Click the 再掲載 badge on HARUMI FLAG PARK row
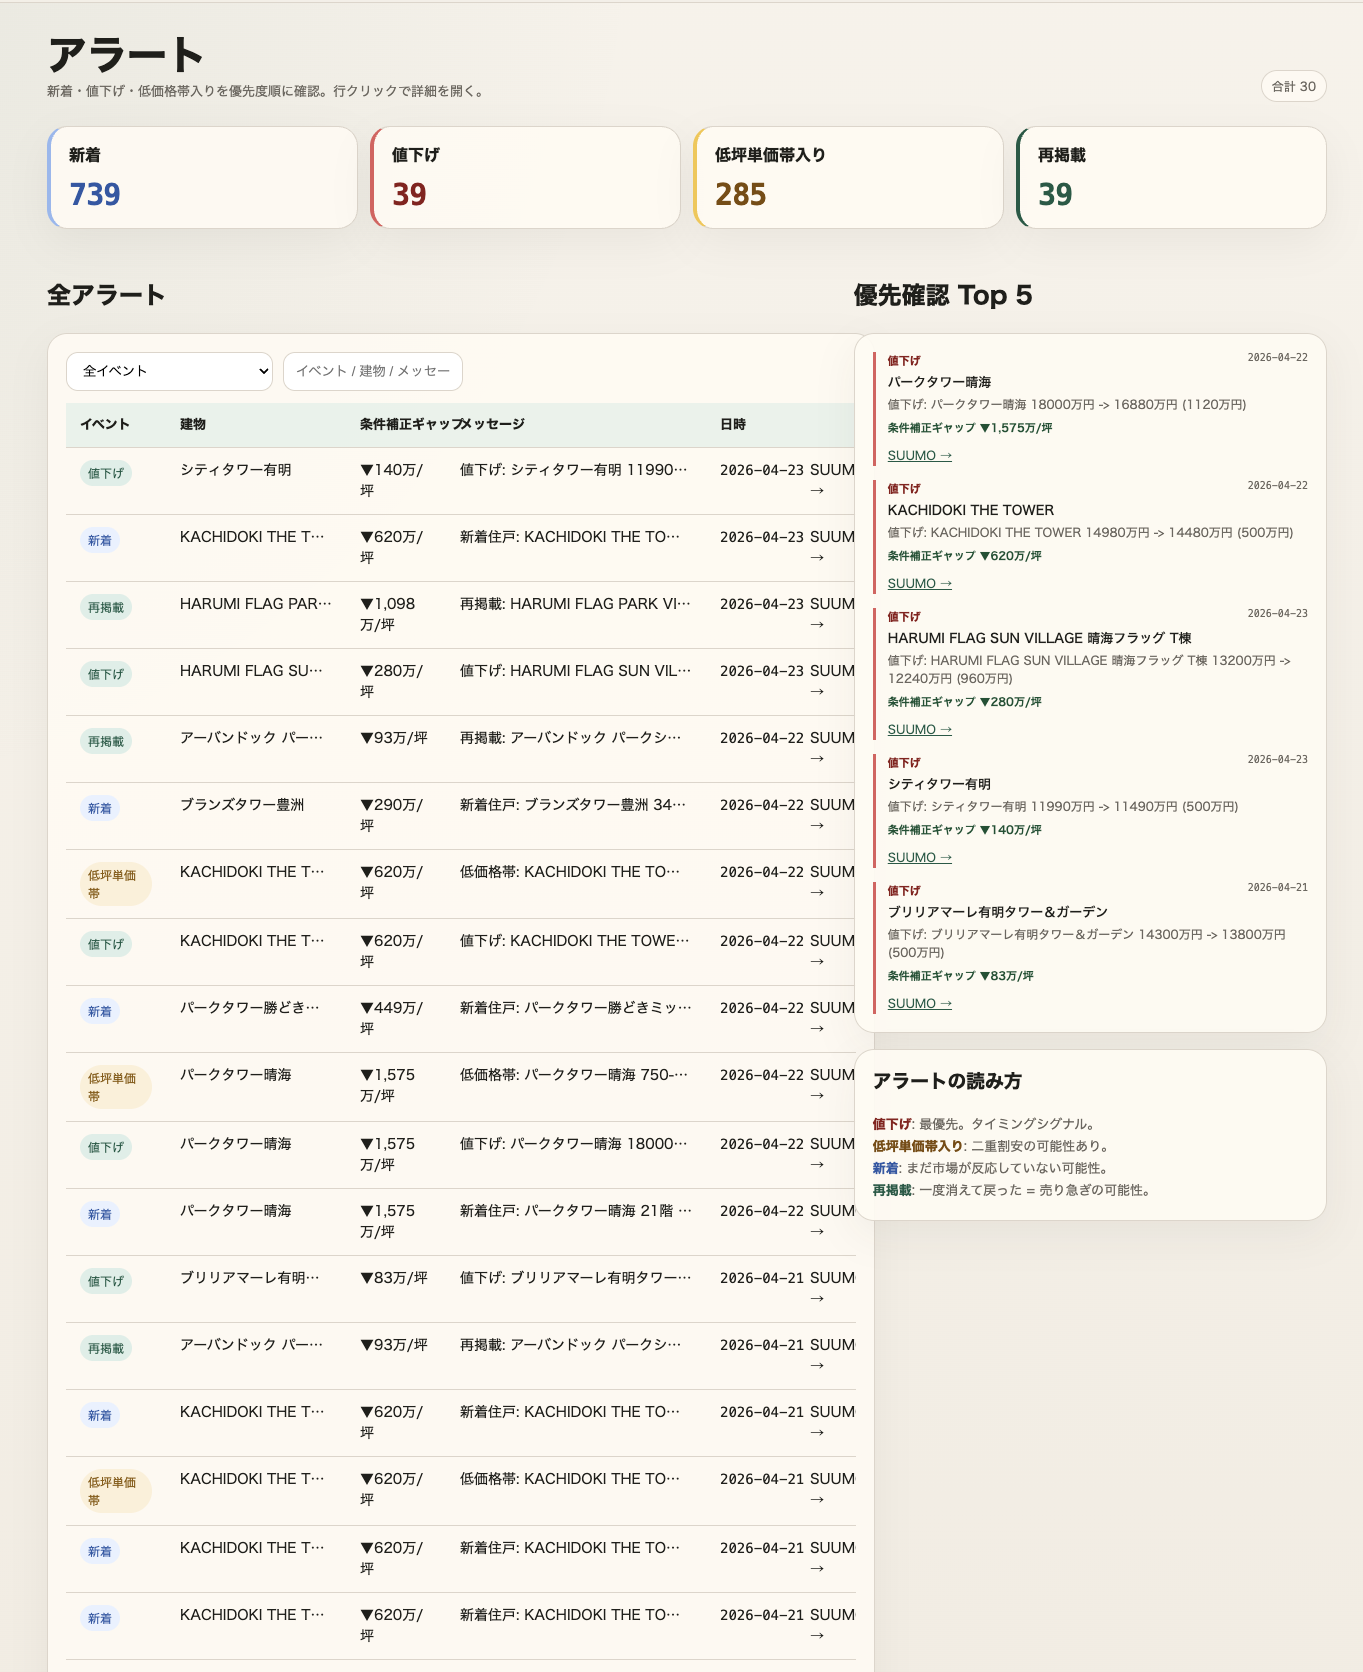 (x=105, y=607)
